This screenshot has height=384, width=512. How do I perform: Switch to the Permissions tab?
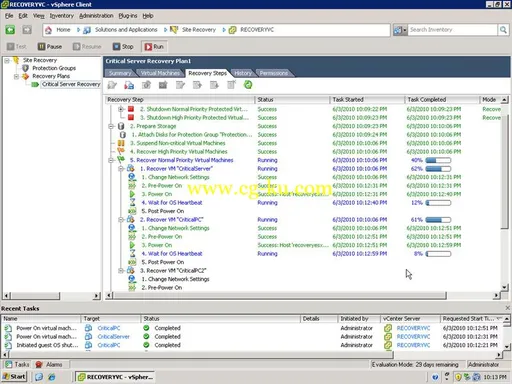(274, 73)
